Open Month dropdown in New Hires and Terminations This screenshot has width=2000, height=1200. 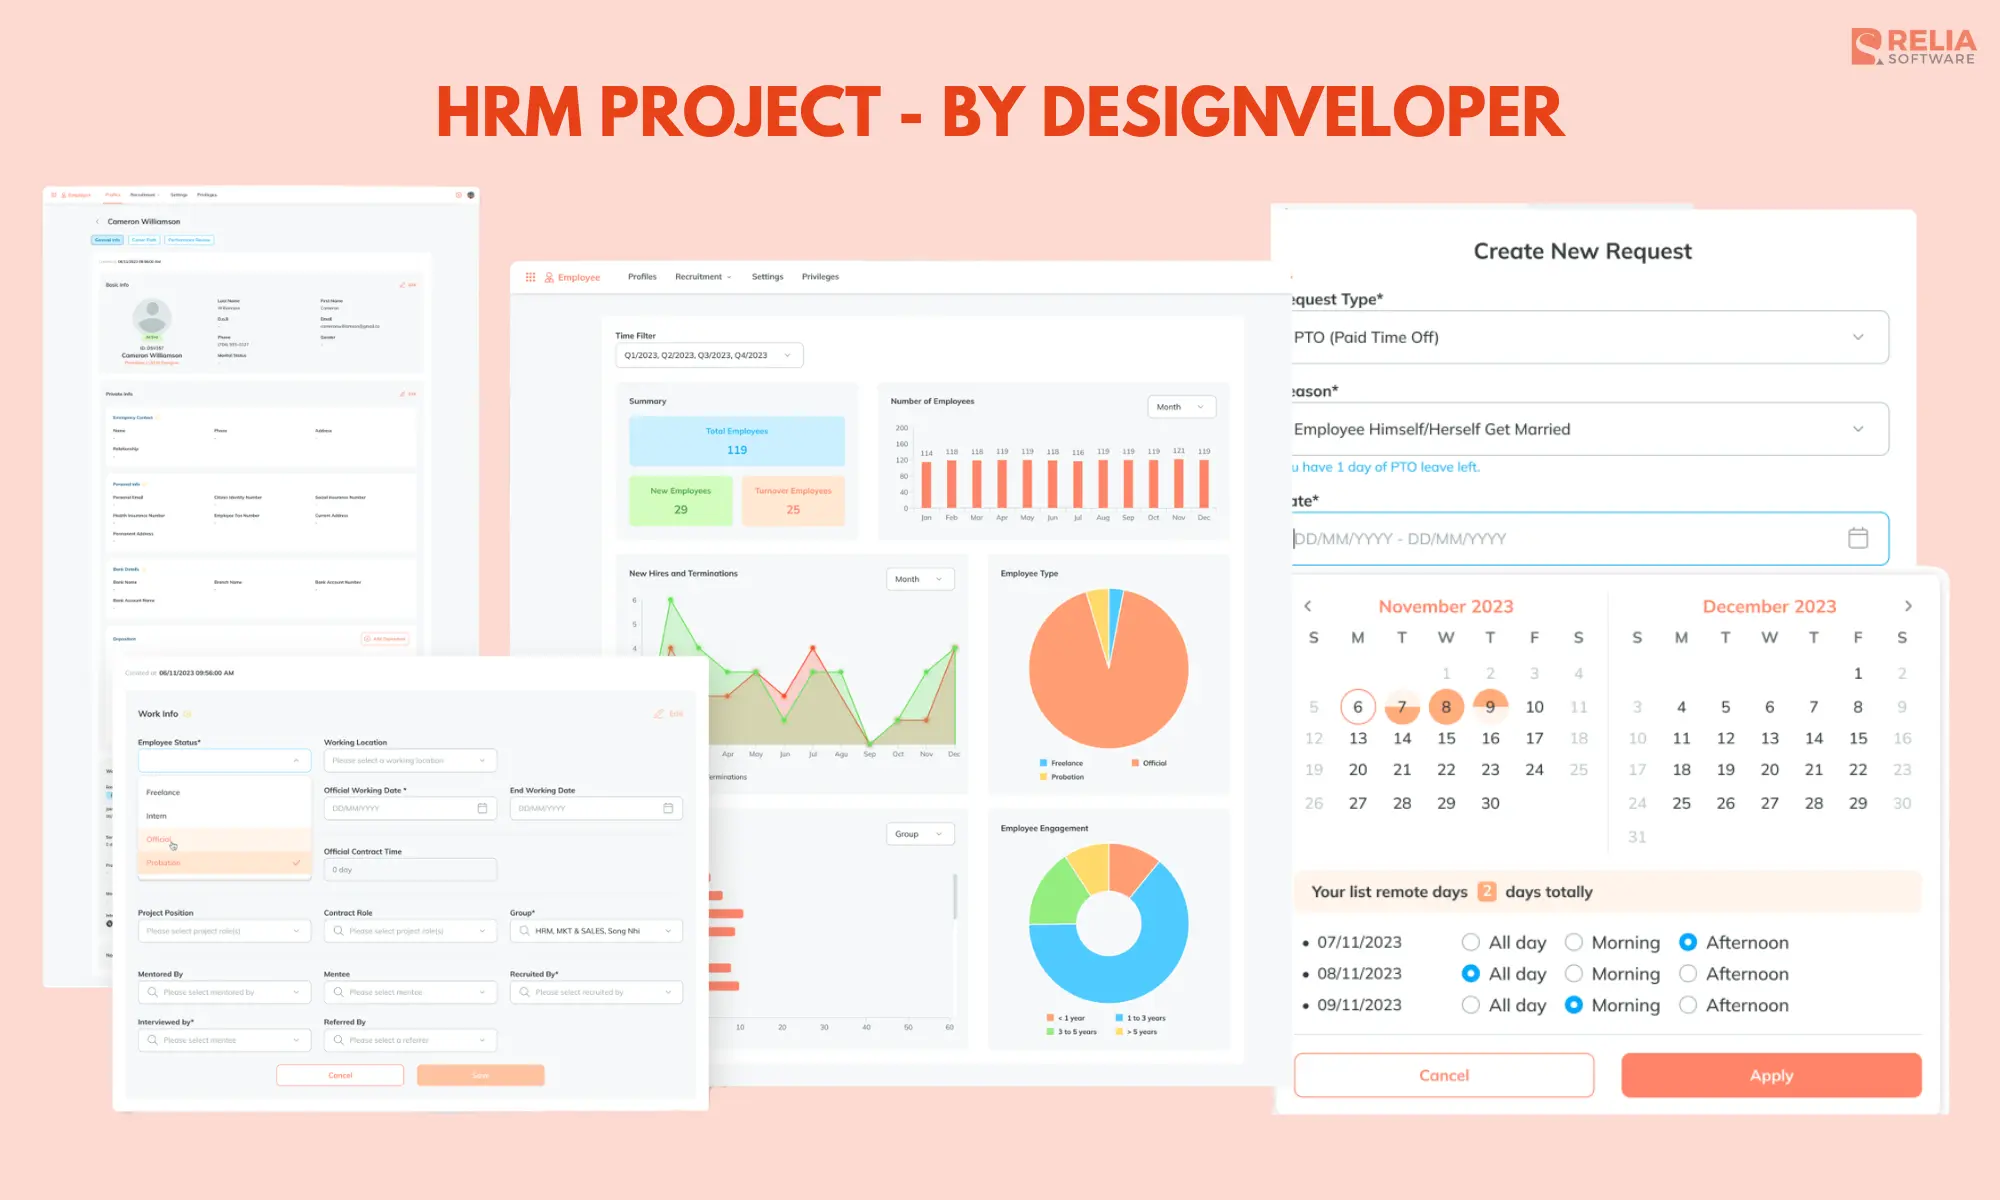[x=920, y=579]
